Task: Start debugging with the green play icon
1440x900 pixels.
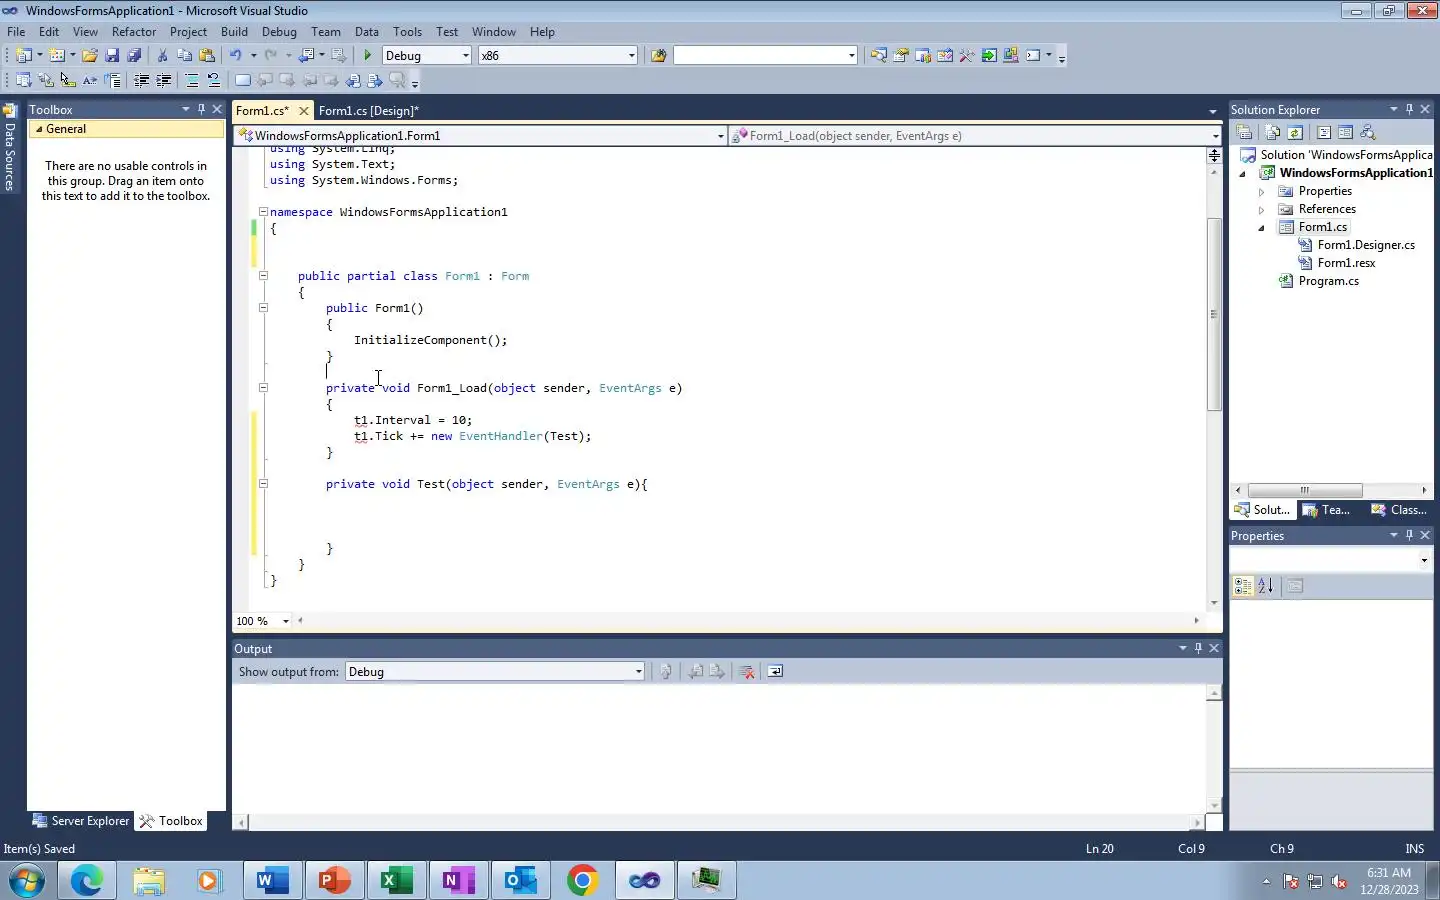Action: click(368, 56)
